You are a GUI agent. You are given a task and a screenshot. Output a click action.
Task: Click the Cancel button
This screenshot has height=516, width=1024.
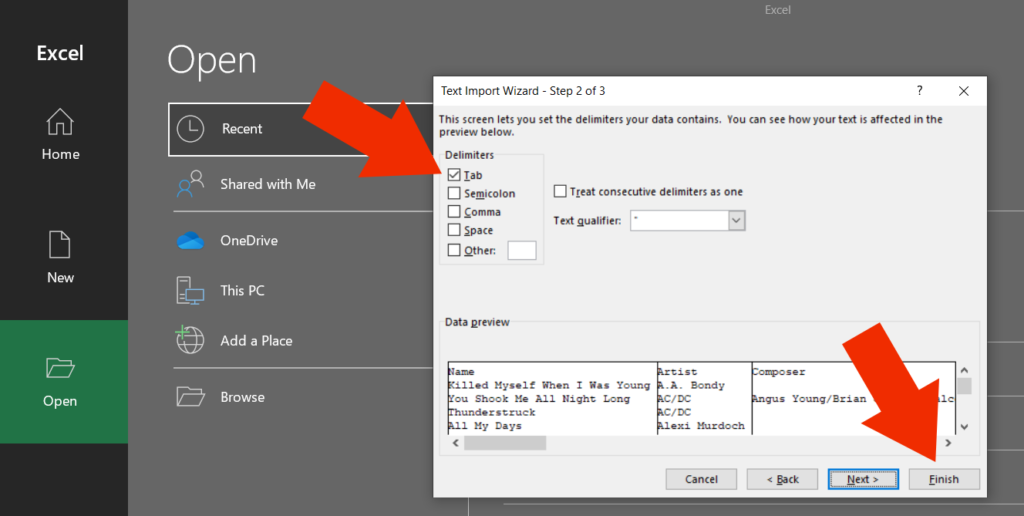coord(701,479)
